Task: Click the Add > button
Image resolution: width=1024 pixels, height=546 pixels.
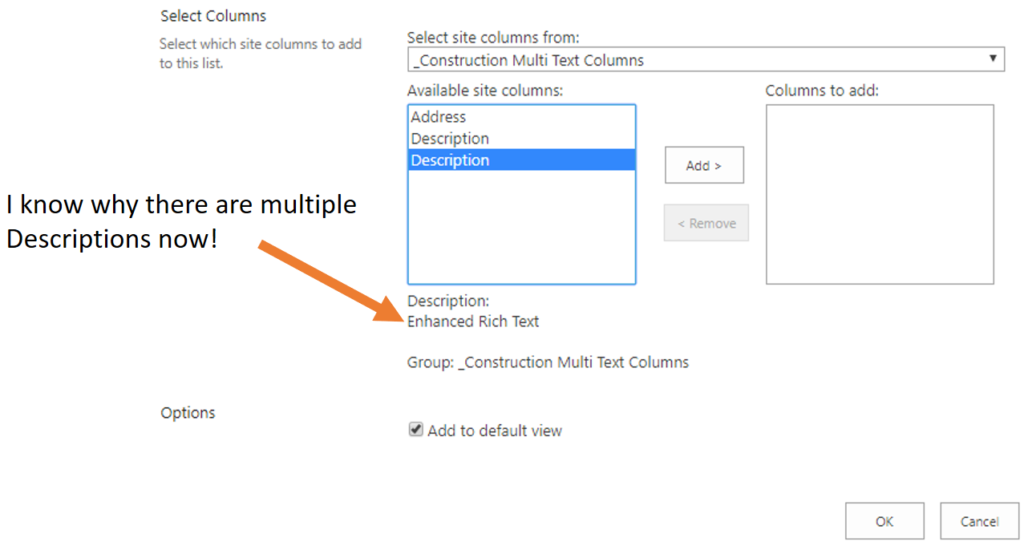Action: pos(704,165)
